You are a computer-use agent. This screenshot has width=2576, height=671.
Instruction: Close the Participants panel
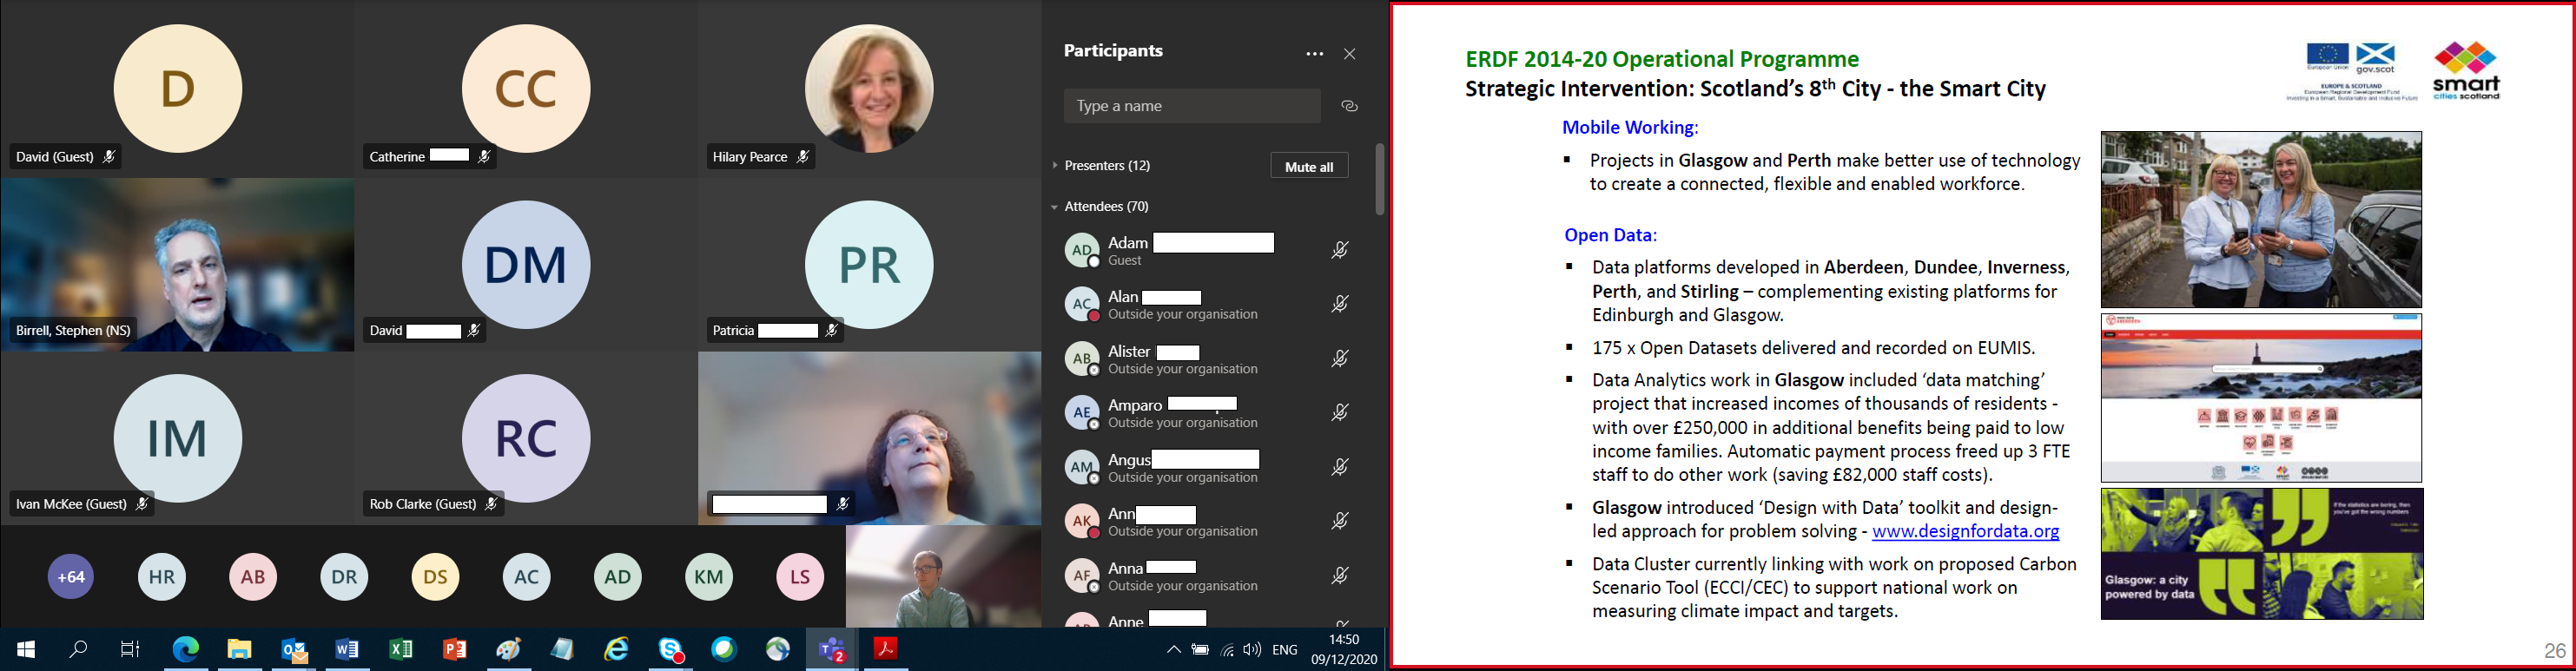click(x=1349, y=54)
